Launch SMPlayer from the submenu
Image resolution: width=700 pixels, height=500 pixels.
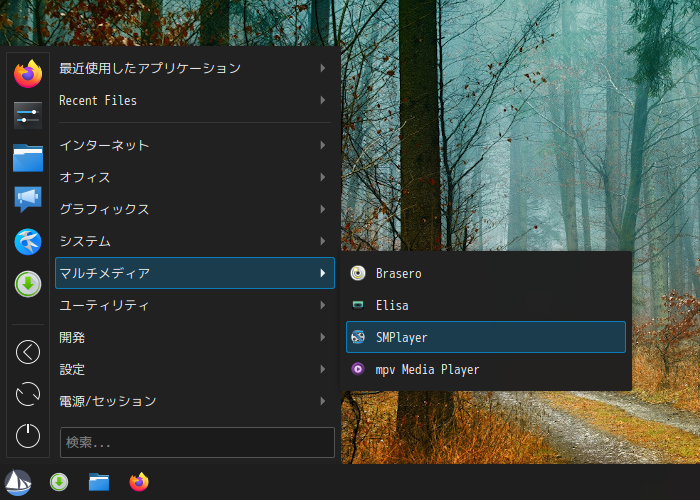tap(486, 337)
